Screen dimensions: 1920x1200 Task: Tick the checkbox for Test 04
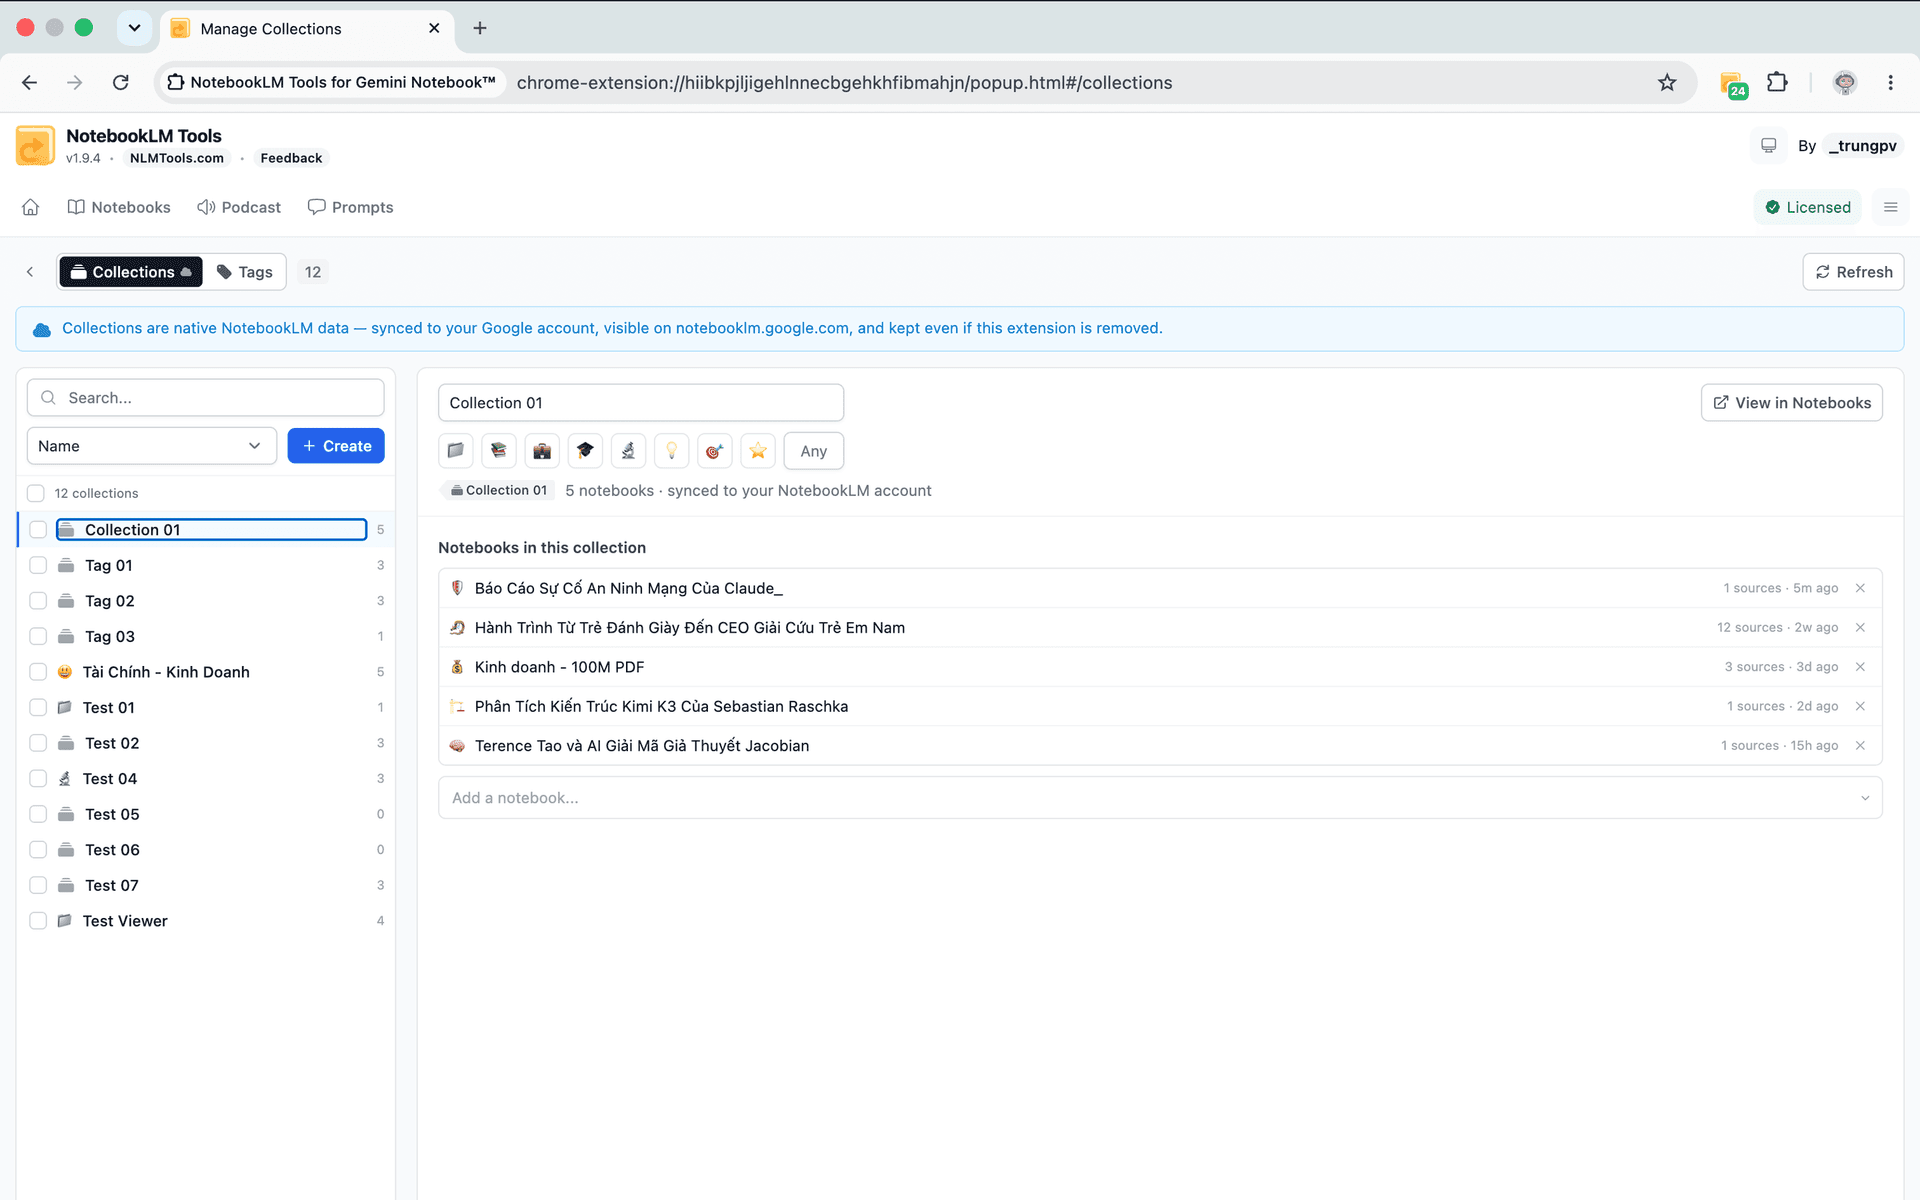(38, 778)
